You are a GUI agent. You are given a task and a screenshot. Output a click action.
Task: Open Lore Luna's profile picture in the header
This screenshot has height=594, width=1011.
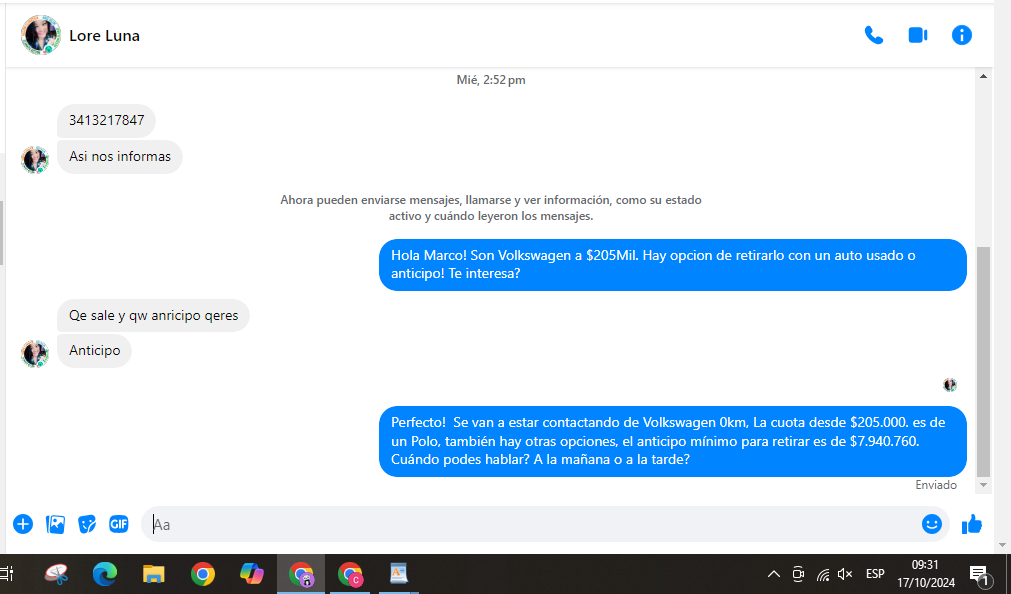tap(41, 35)
